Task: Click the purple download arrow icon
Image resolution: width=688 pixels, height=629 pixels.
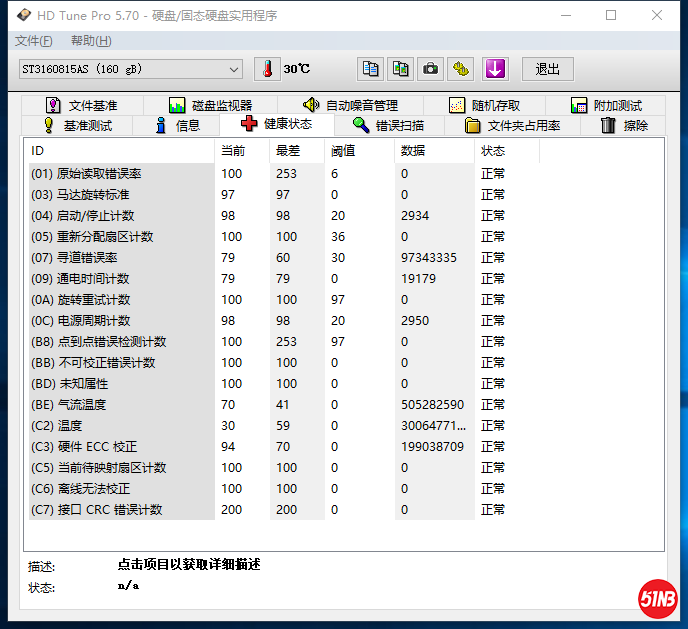Action: 496,69
